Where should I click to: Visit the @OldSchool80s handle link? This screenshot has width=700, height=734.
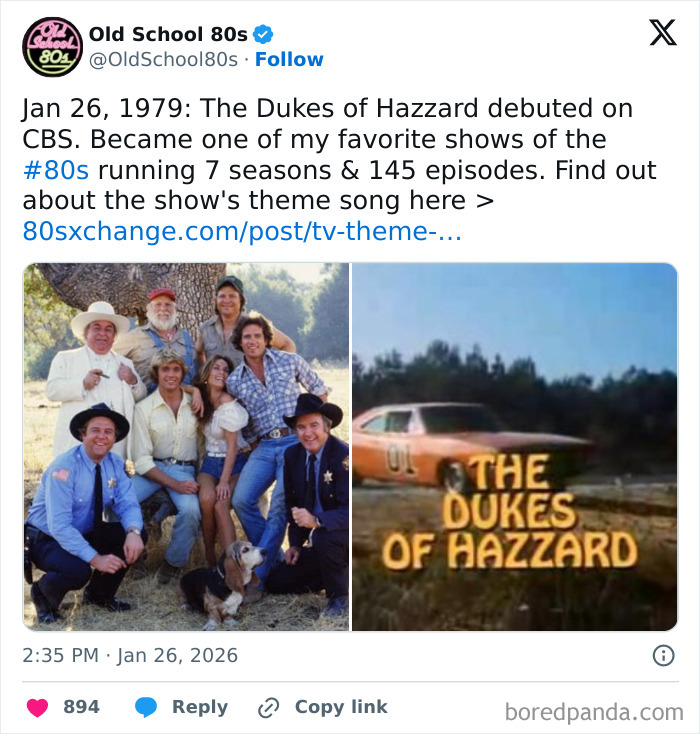pyautogui.click(x=164, y=60)
